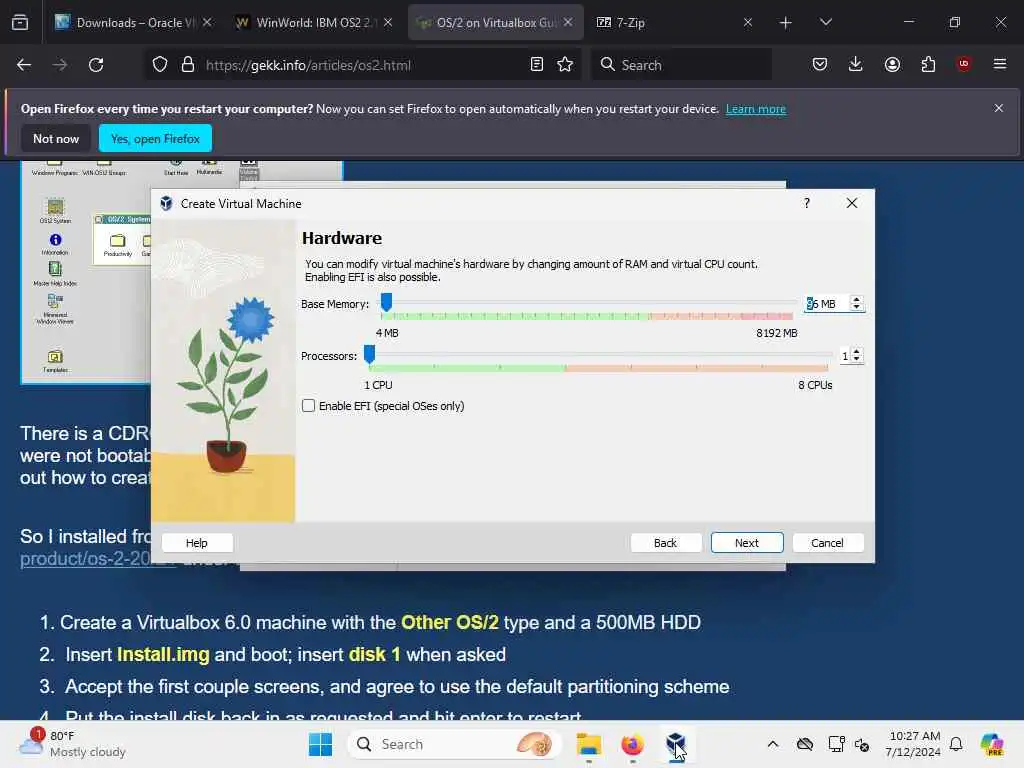Screen dimensions: 1024x768
Task: Click the 8192 MB memory label
Action: click(776, 333)
